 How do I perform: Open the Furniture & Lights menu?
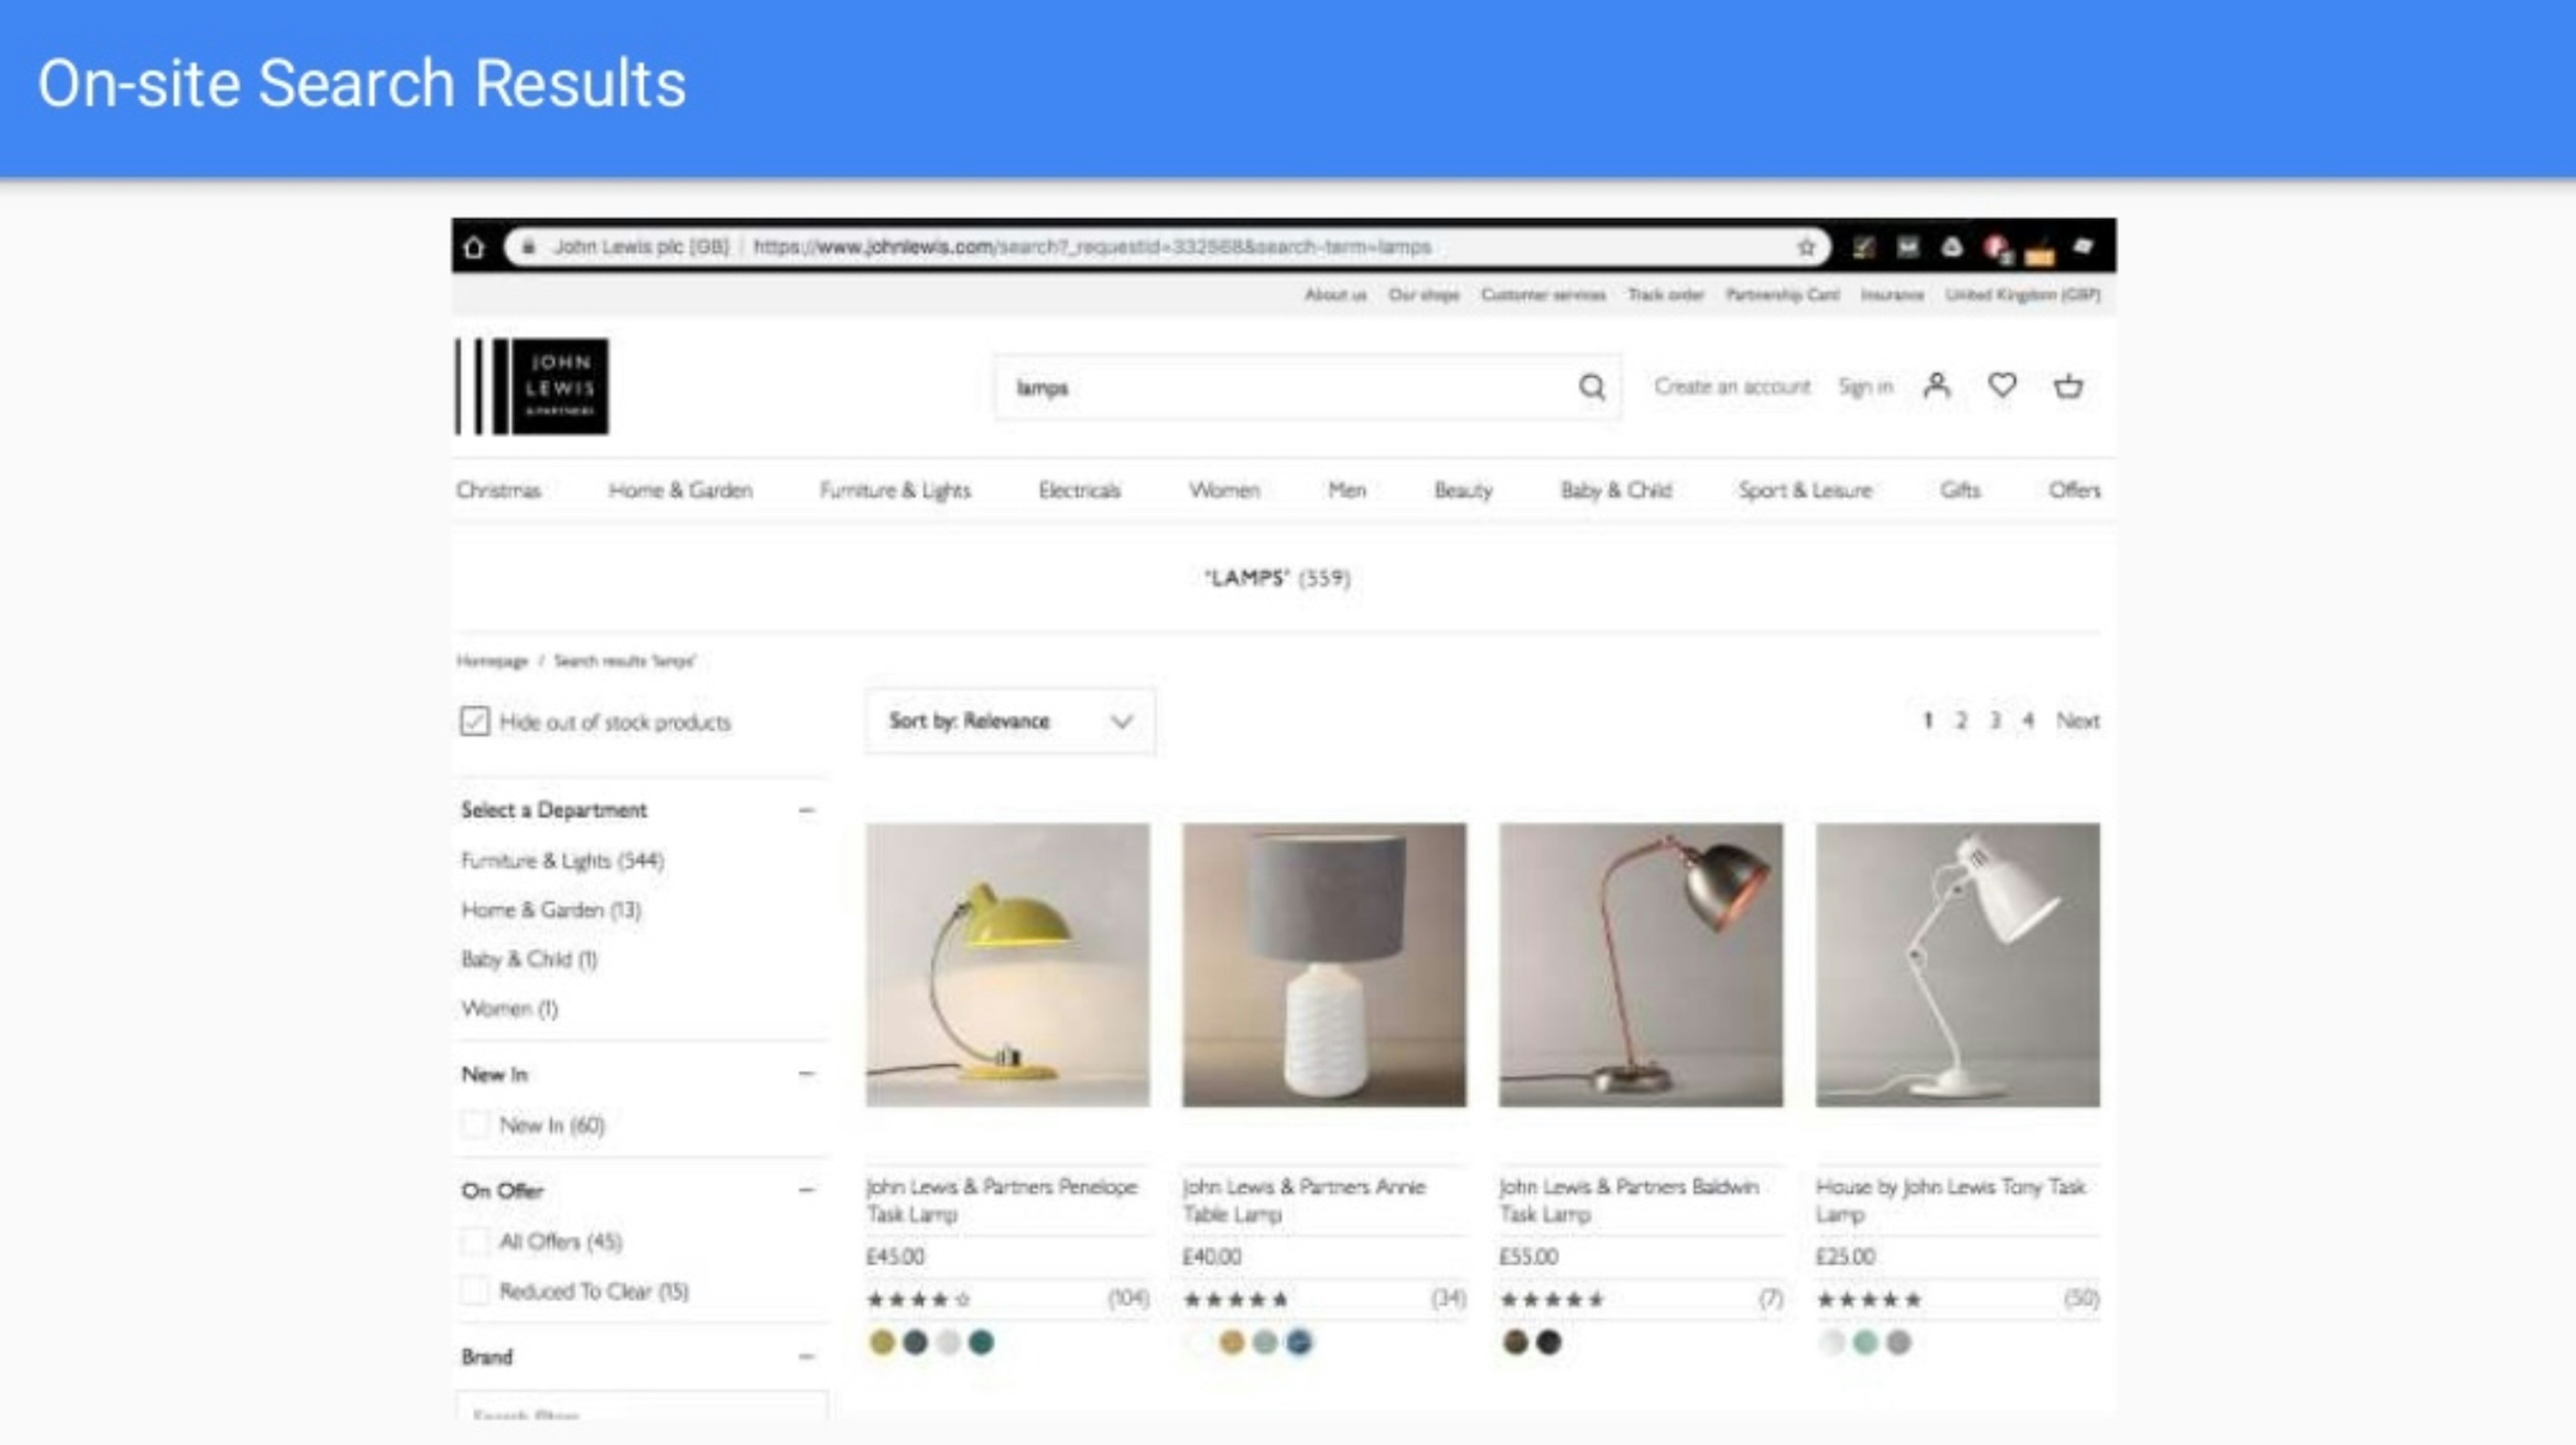coord(895,490)
